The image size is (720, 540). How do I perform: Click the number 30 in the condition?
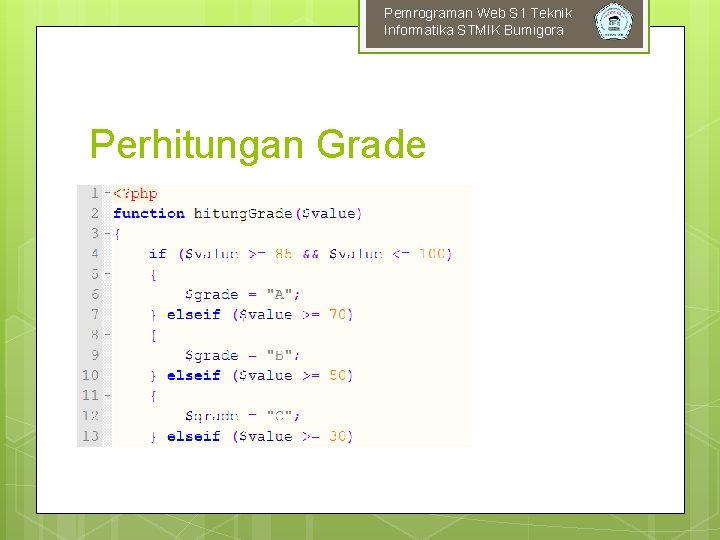(x=338, y=436)
